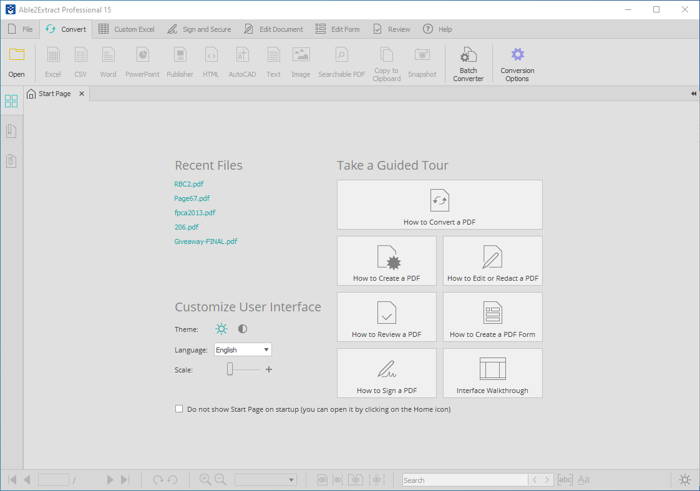Screen dimensions: 700x491
Task: Open recent file Giveaway-FINAL.pdf
Action: pos(206,241)
